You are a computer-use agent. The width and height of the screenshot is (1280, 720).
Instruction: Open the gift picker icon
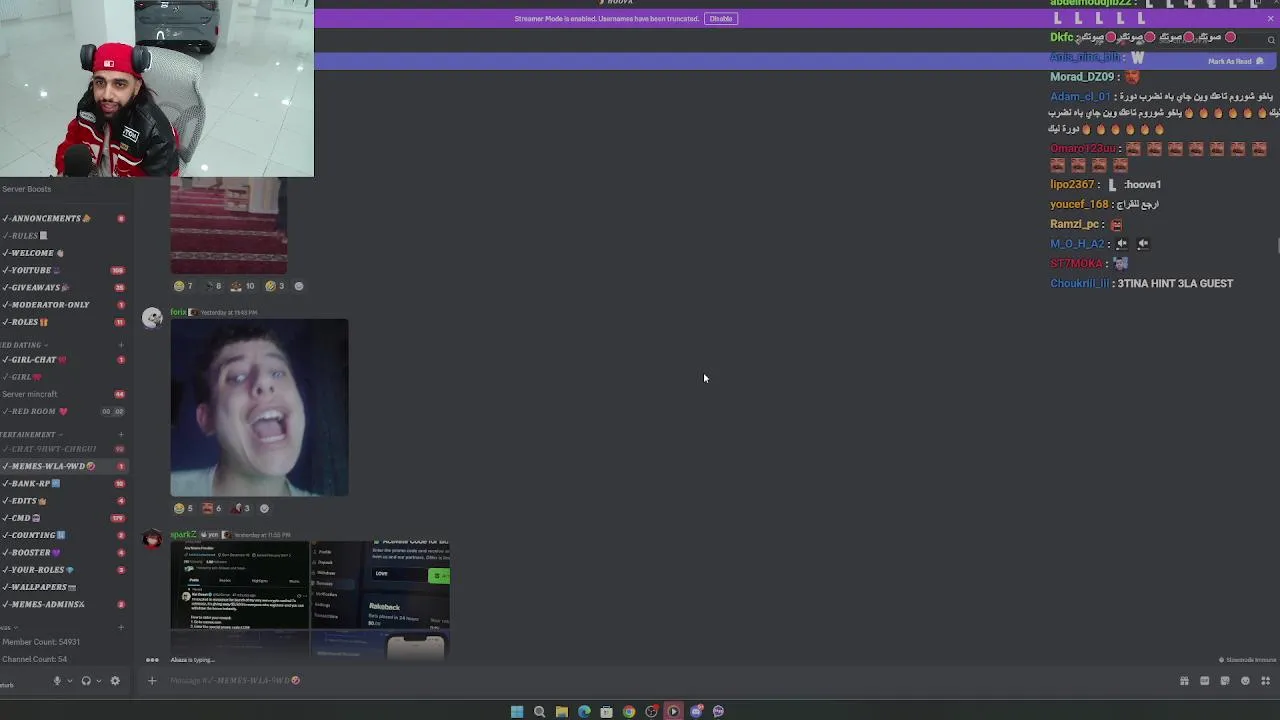(1185, 681)
